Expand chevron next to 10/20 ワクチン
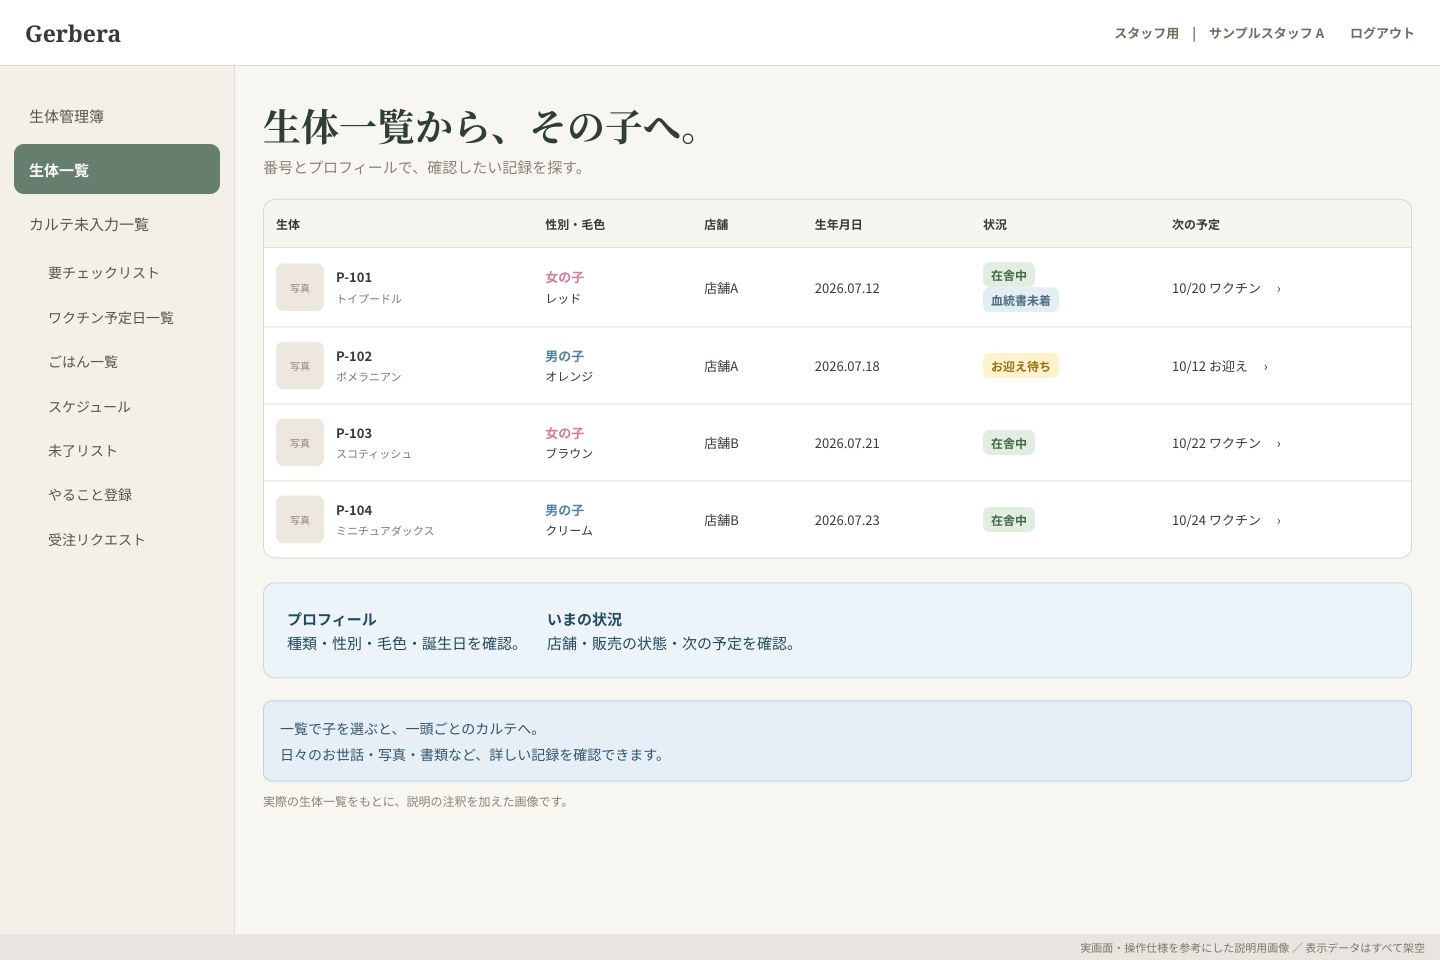Screen dimensions: 1440x960 [1279, 289]
